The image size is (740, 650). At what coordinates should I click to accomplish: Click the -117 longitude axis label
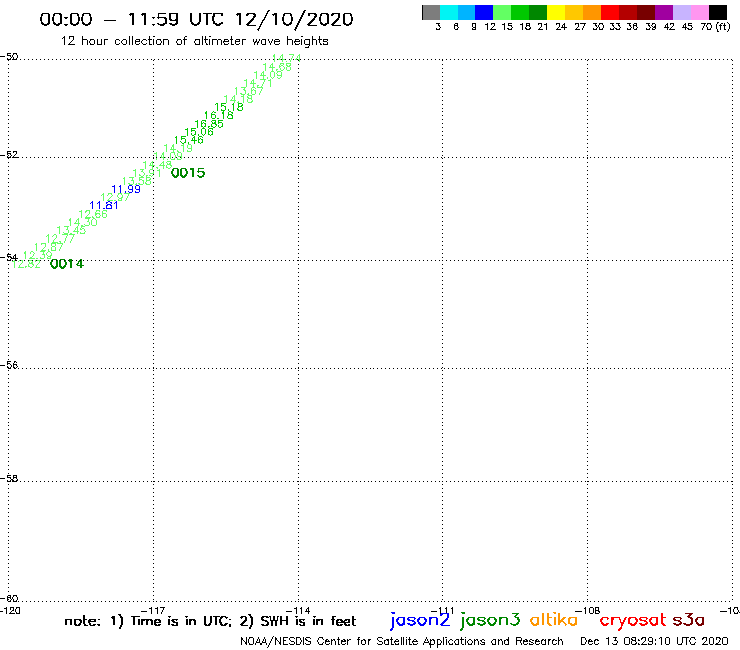point(153,610)
